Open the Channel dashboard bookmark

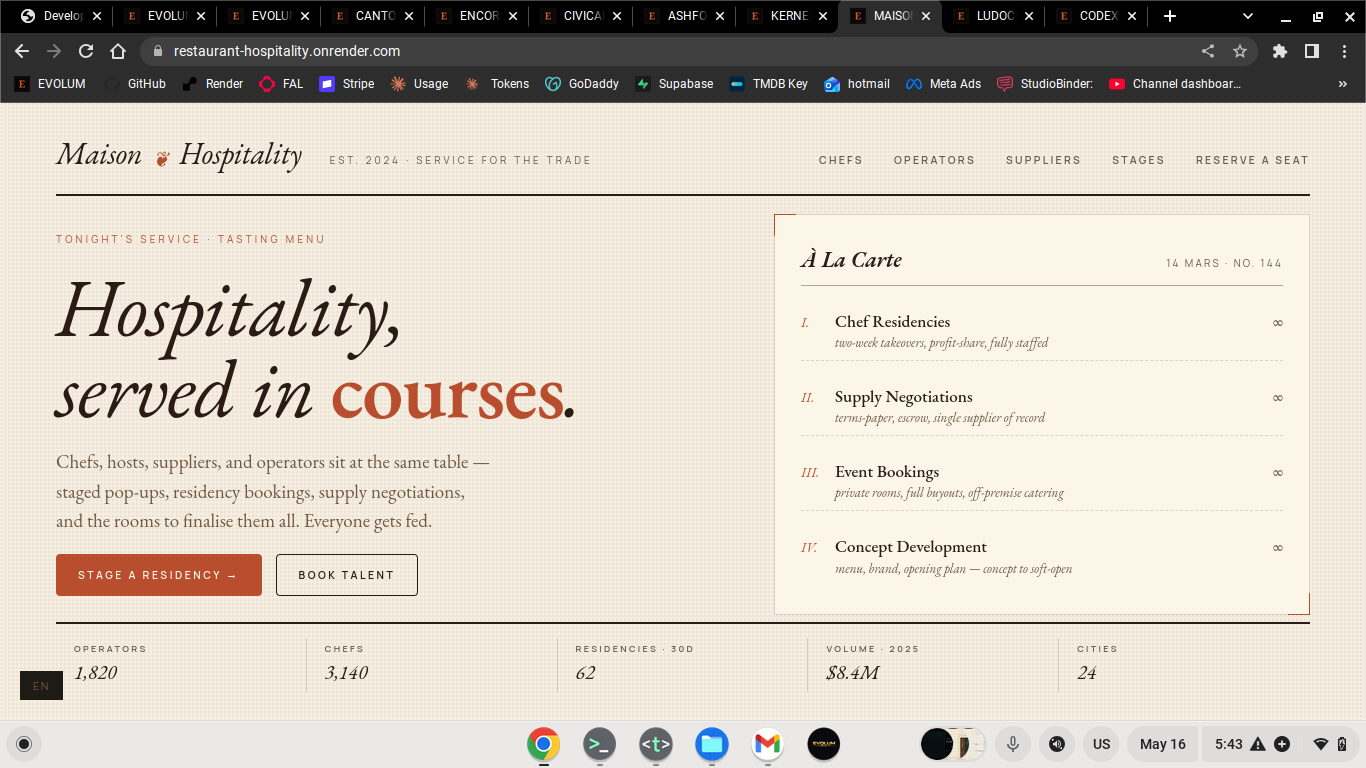click(x=1175, y=84)
